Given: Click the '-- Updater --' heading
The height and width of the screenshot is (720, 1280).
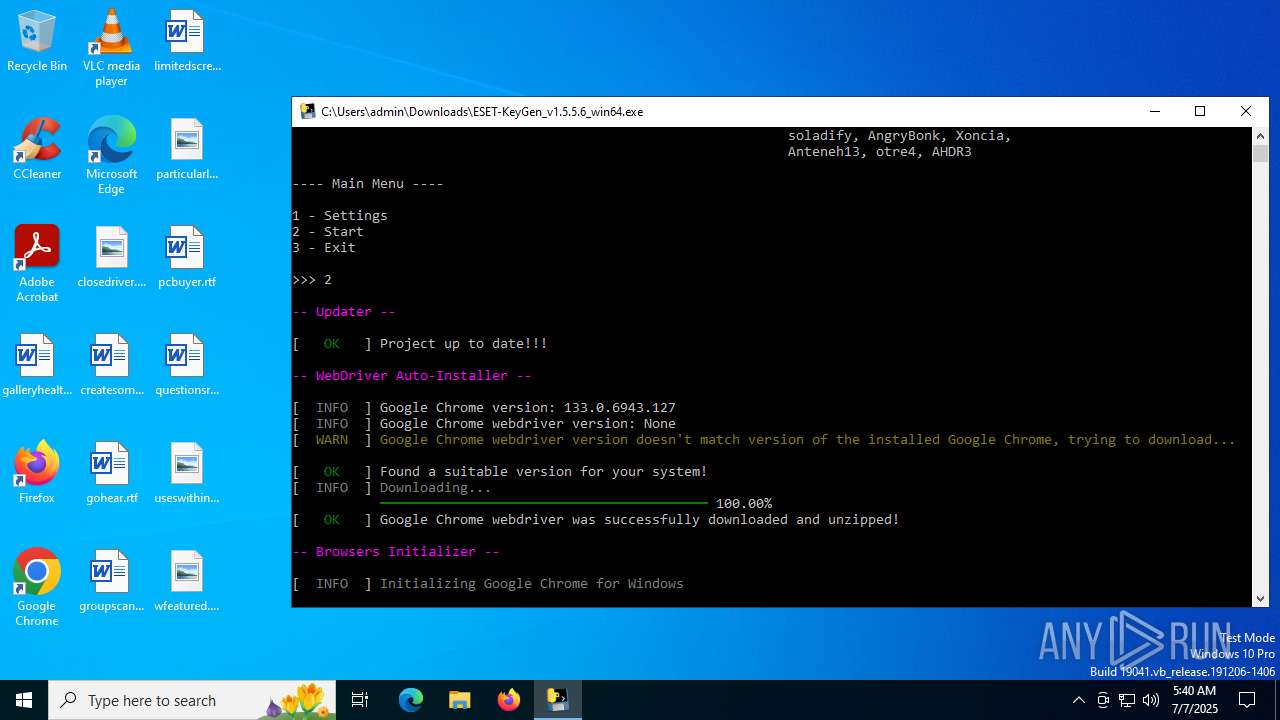Looking at the screenshot, I should pos(344,312).
